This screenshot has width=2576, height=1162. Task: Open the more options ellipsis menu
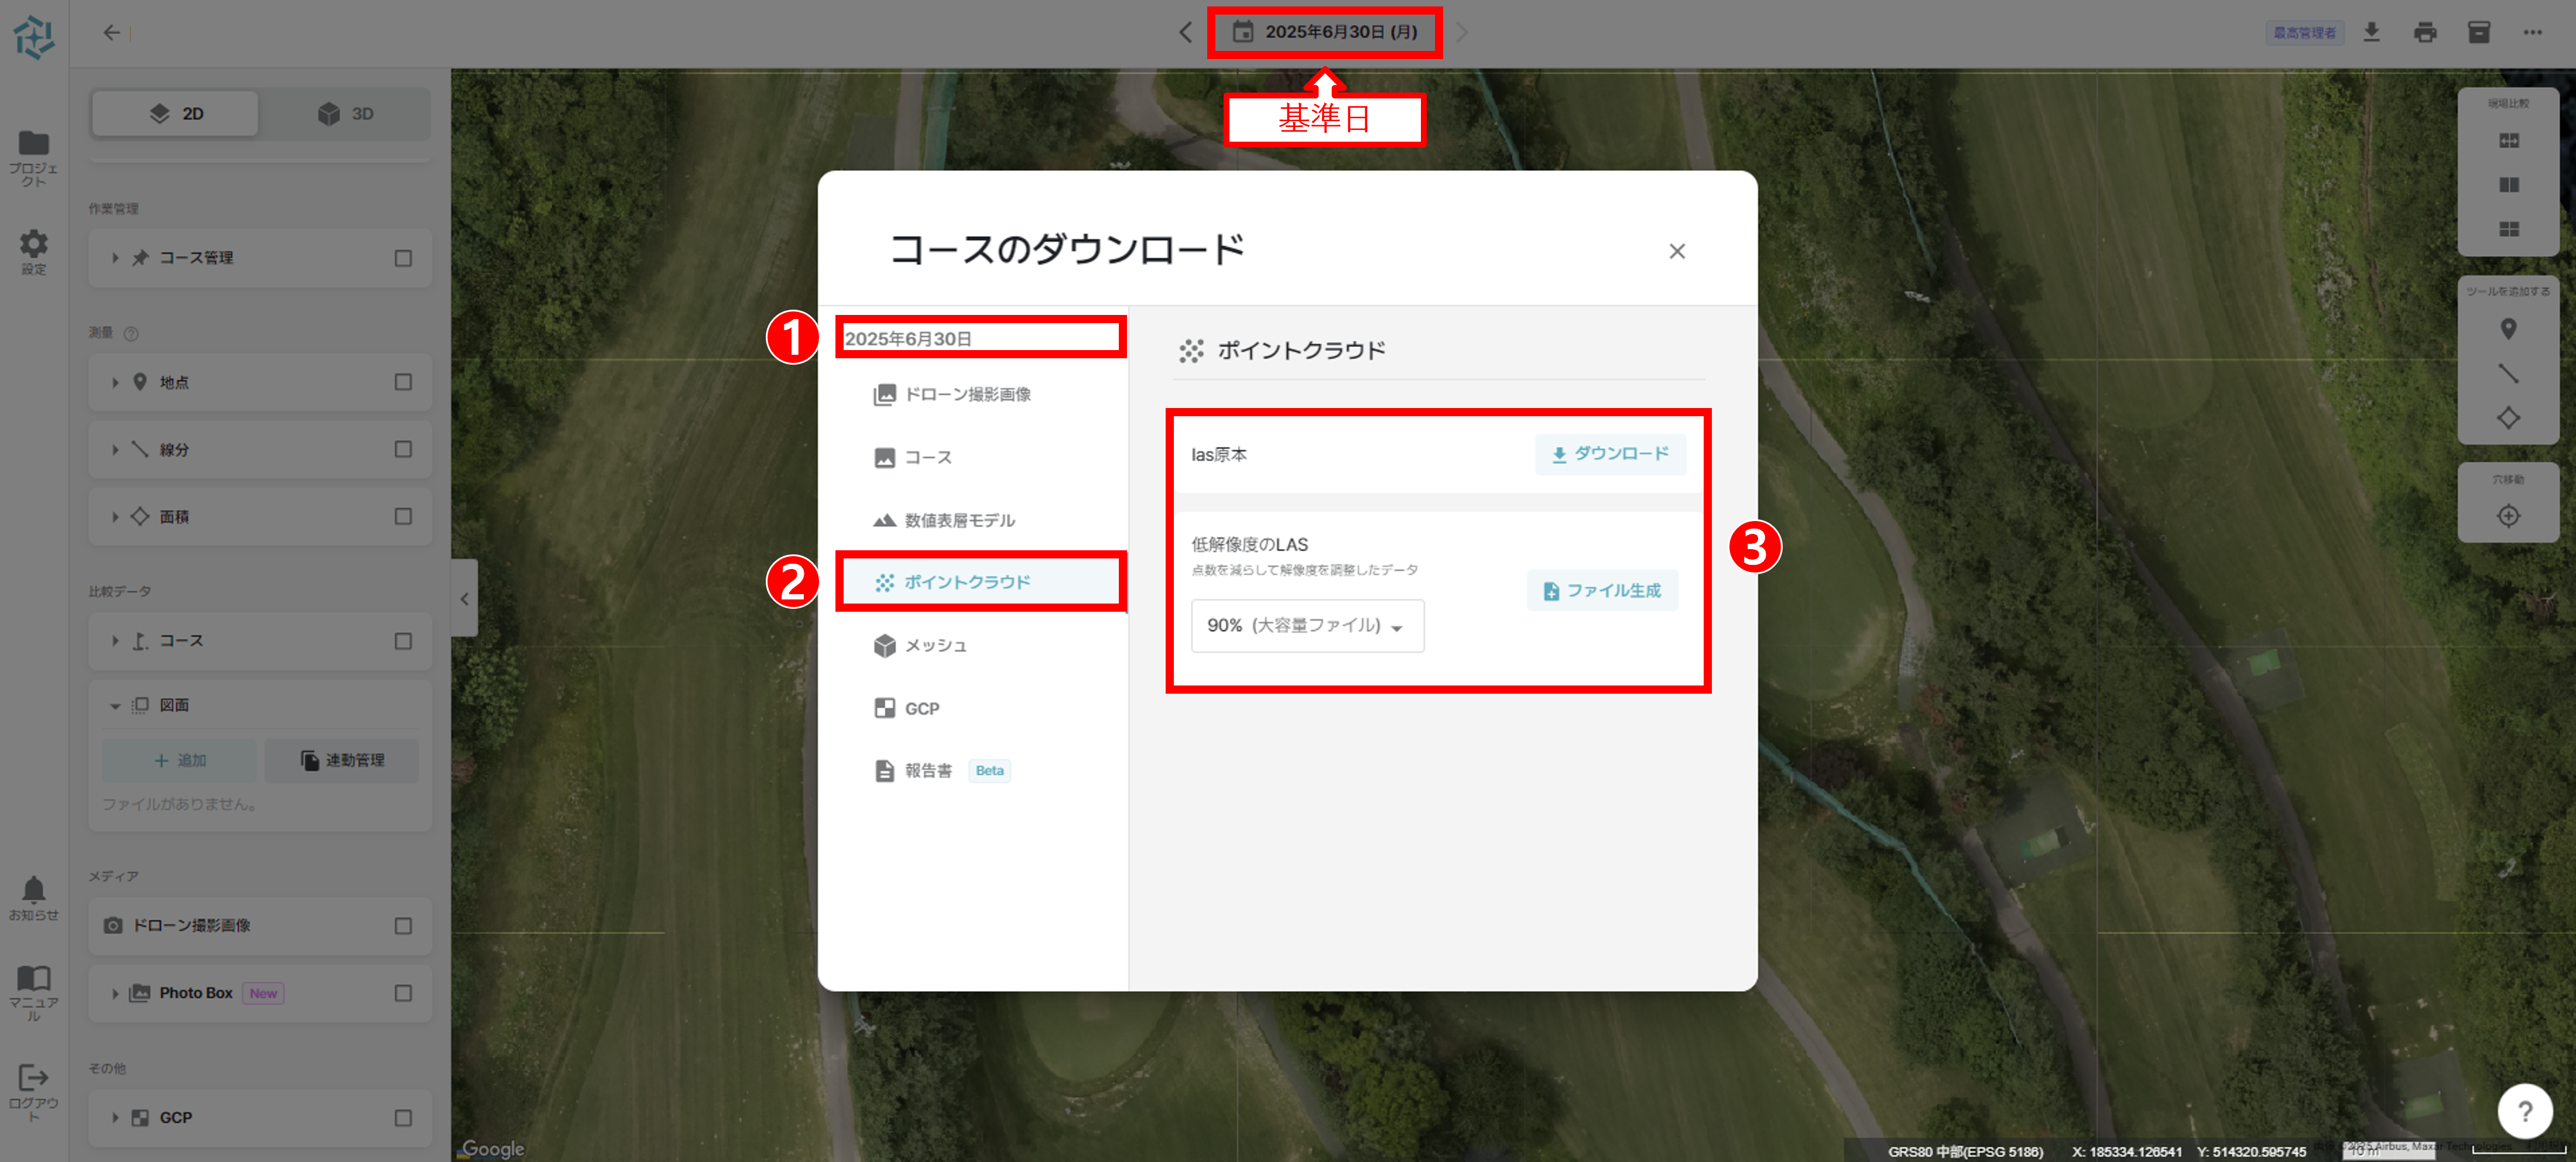click(x=2532, y=33)
